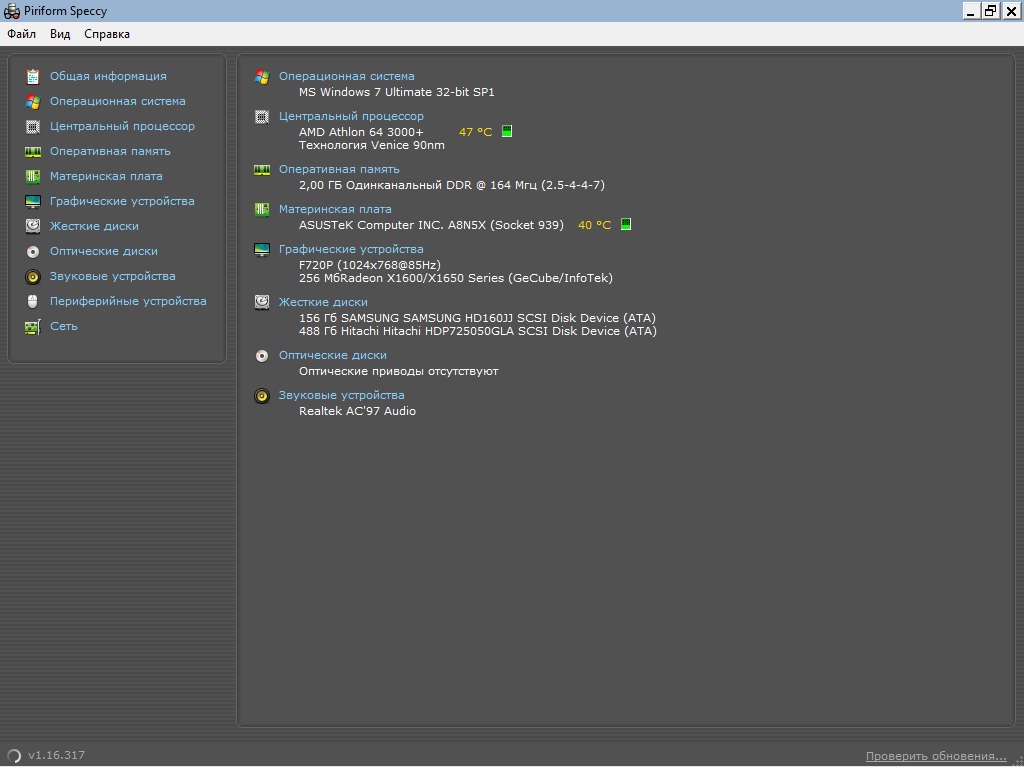Open Центральный процессор sidebar section

(122, 126)
